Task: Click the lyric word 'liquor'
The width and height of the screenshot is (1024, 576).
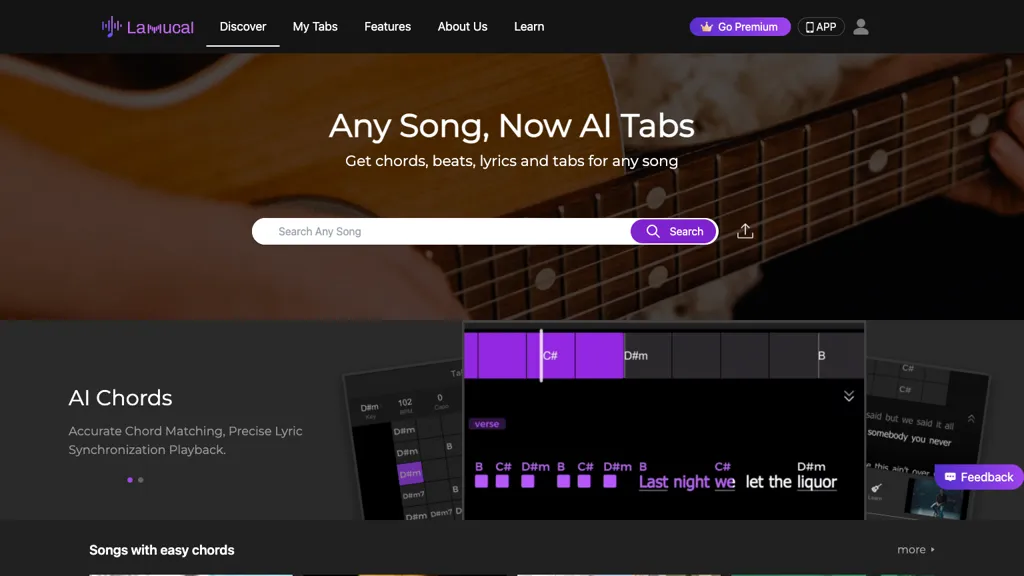Action: 817,482
